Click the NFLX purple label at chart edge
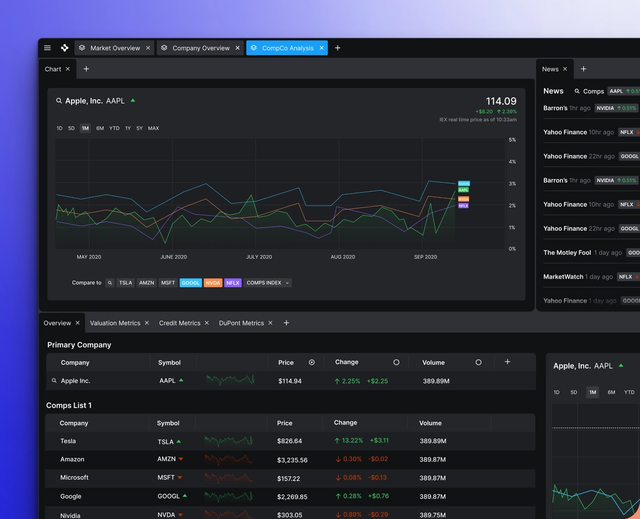The image size is (640, 519). tap(463, 206)
